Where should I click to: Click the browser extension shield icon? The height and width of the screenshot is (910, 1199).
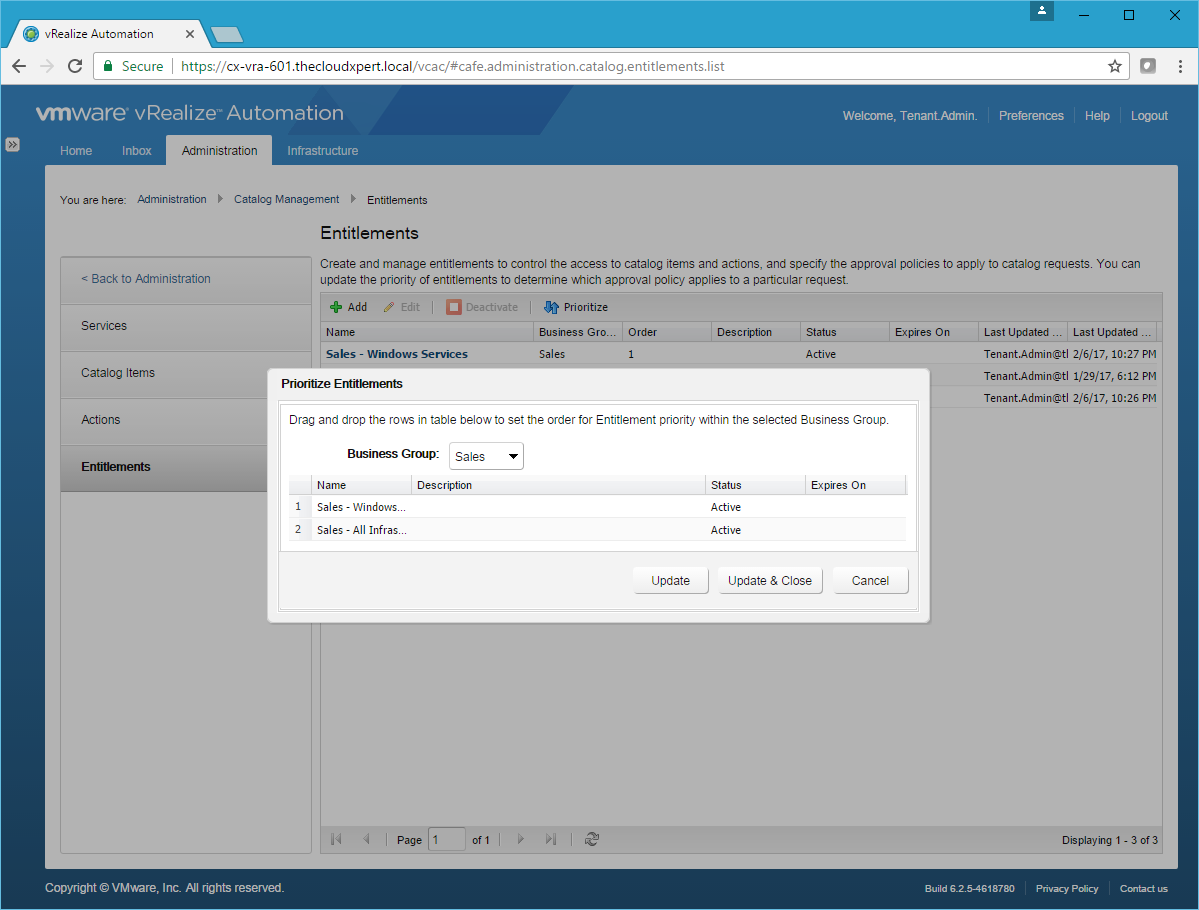(x=1148, y=66)
